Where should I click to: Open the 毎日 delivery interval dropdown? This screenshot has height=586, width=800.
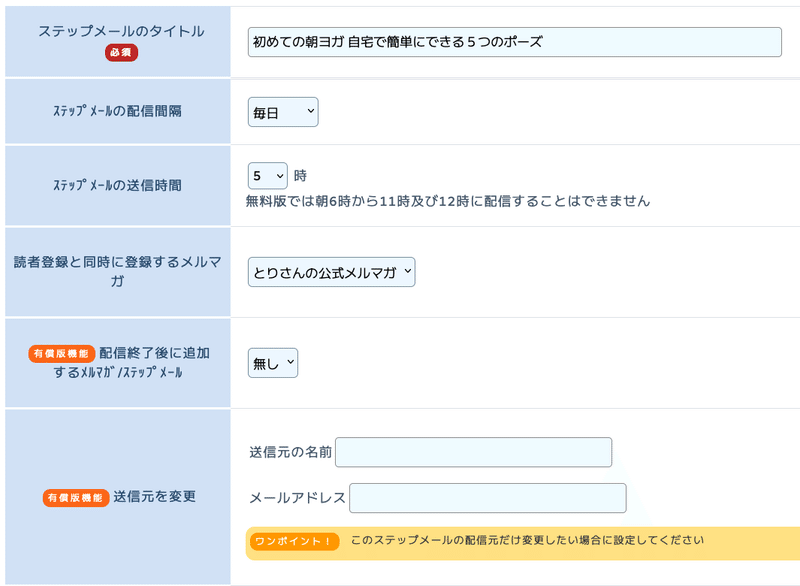(x=283, y=112)
